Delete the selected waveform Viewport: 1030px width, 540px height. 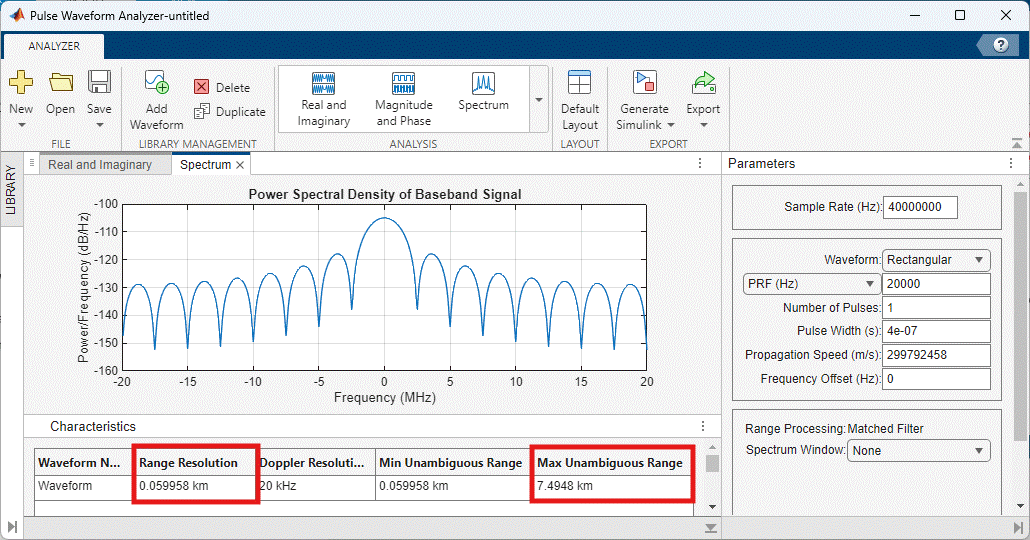pos(221,88)
